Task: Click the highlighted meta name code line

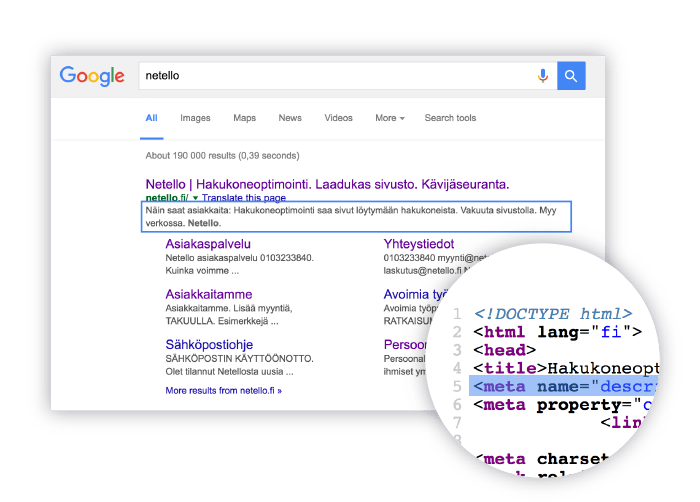Action: pyautogui.click(x=563, y=386)
